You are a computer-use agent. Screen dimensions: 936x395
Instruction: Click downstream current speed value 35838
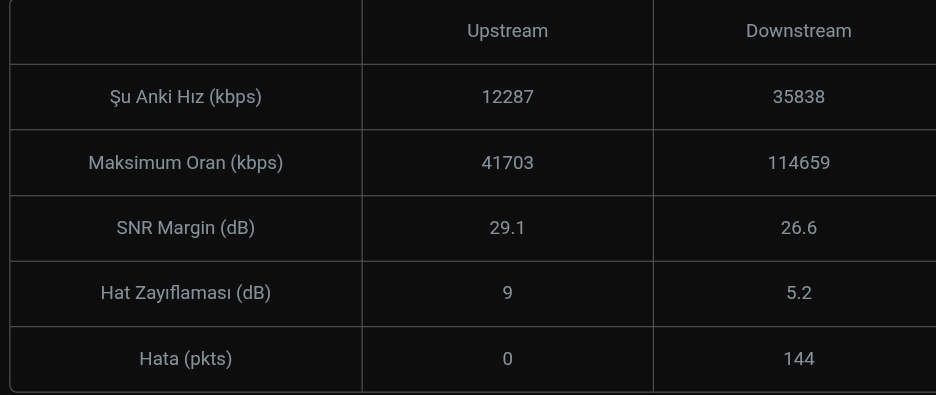pyautogui.click(x=799, y=97)
